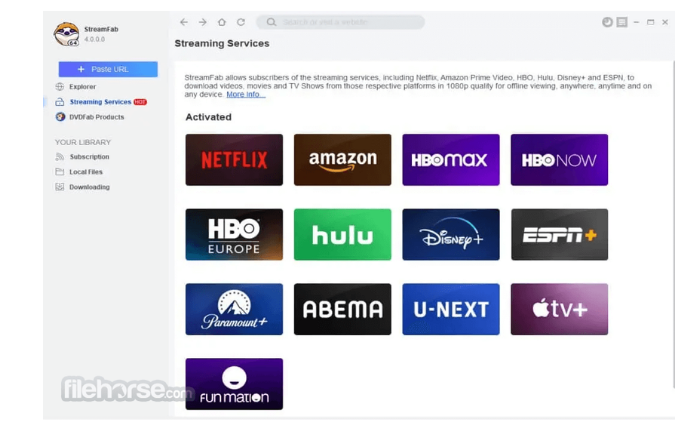
Task: Click the Activated section heading
Action: (x=208, y=117)
